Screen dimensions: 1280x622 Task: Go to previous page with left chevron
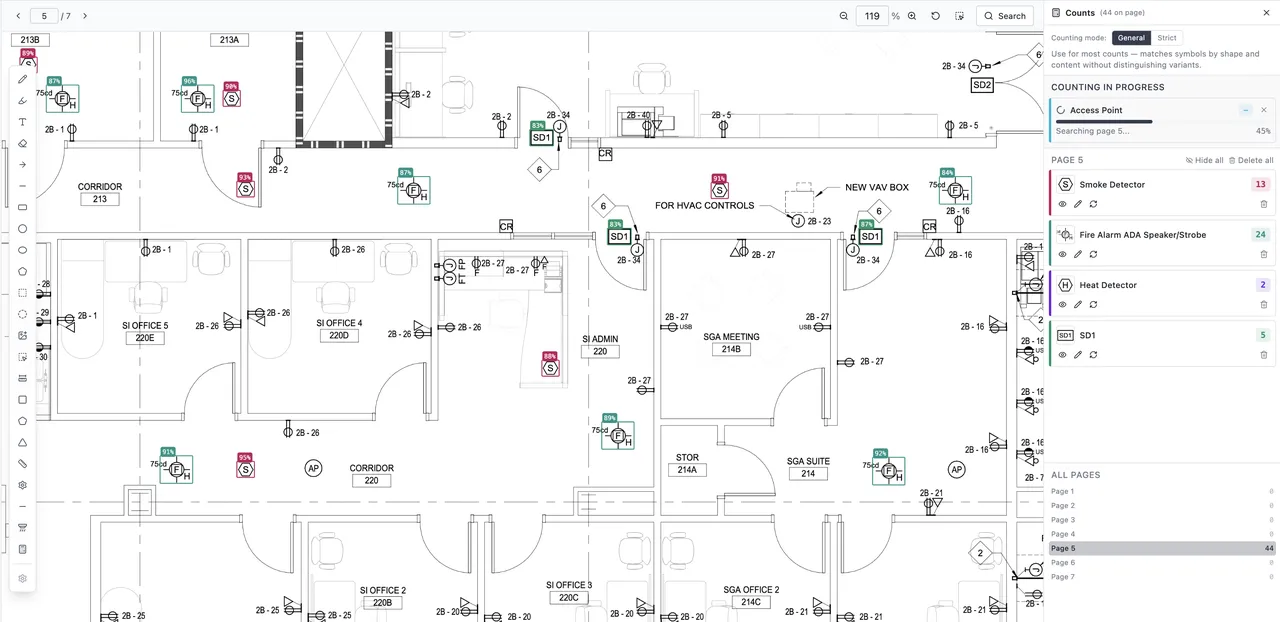18,16
